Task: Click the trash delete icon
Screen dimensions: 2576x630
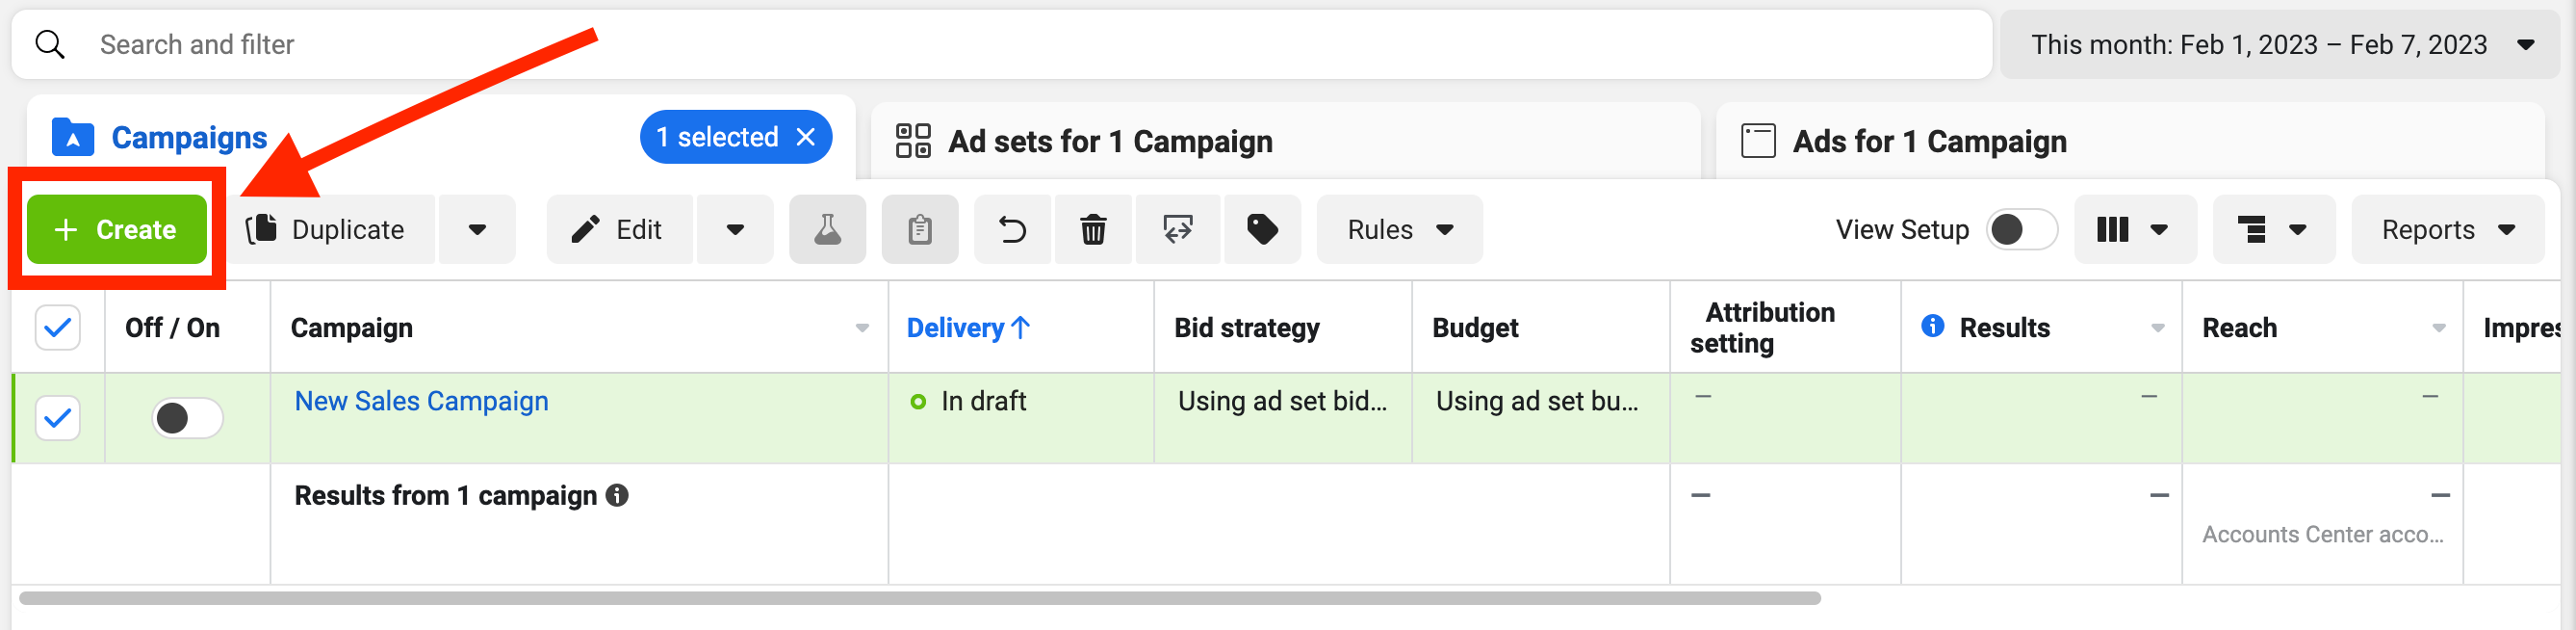Action: click(x=1093, y=230)
